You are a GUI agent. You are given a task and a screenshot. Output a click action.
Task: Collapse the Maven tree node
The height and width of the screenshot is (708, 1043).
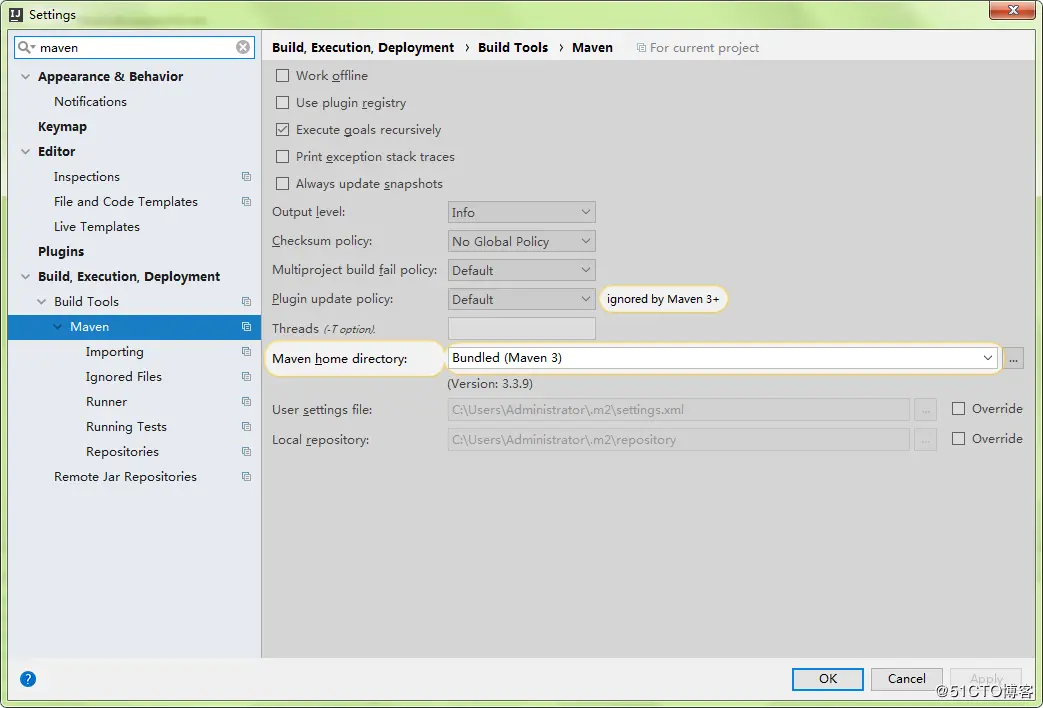[57, 327]
